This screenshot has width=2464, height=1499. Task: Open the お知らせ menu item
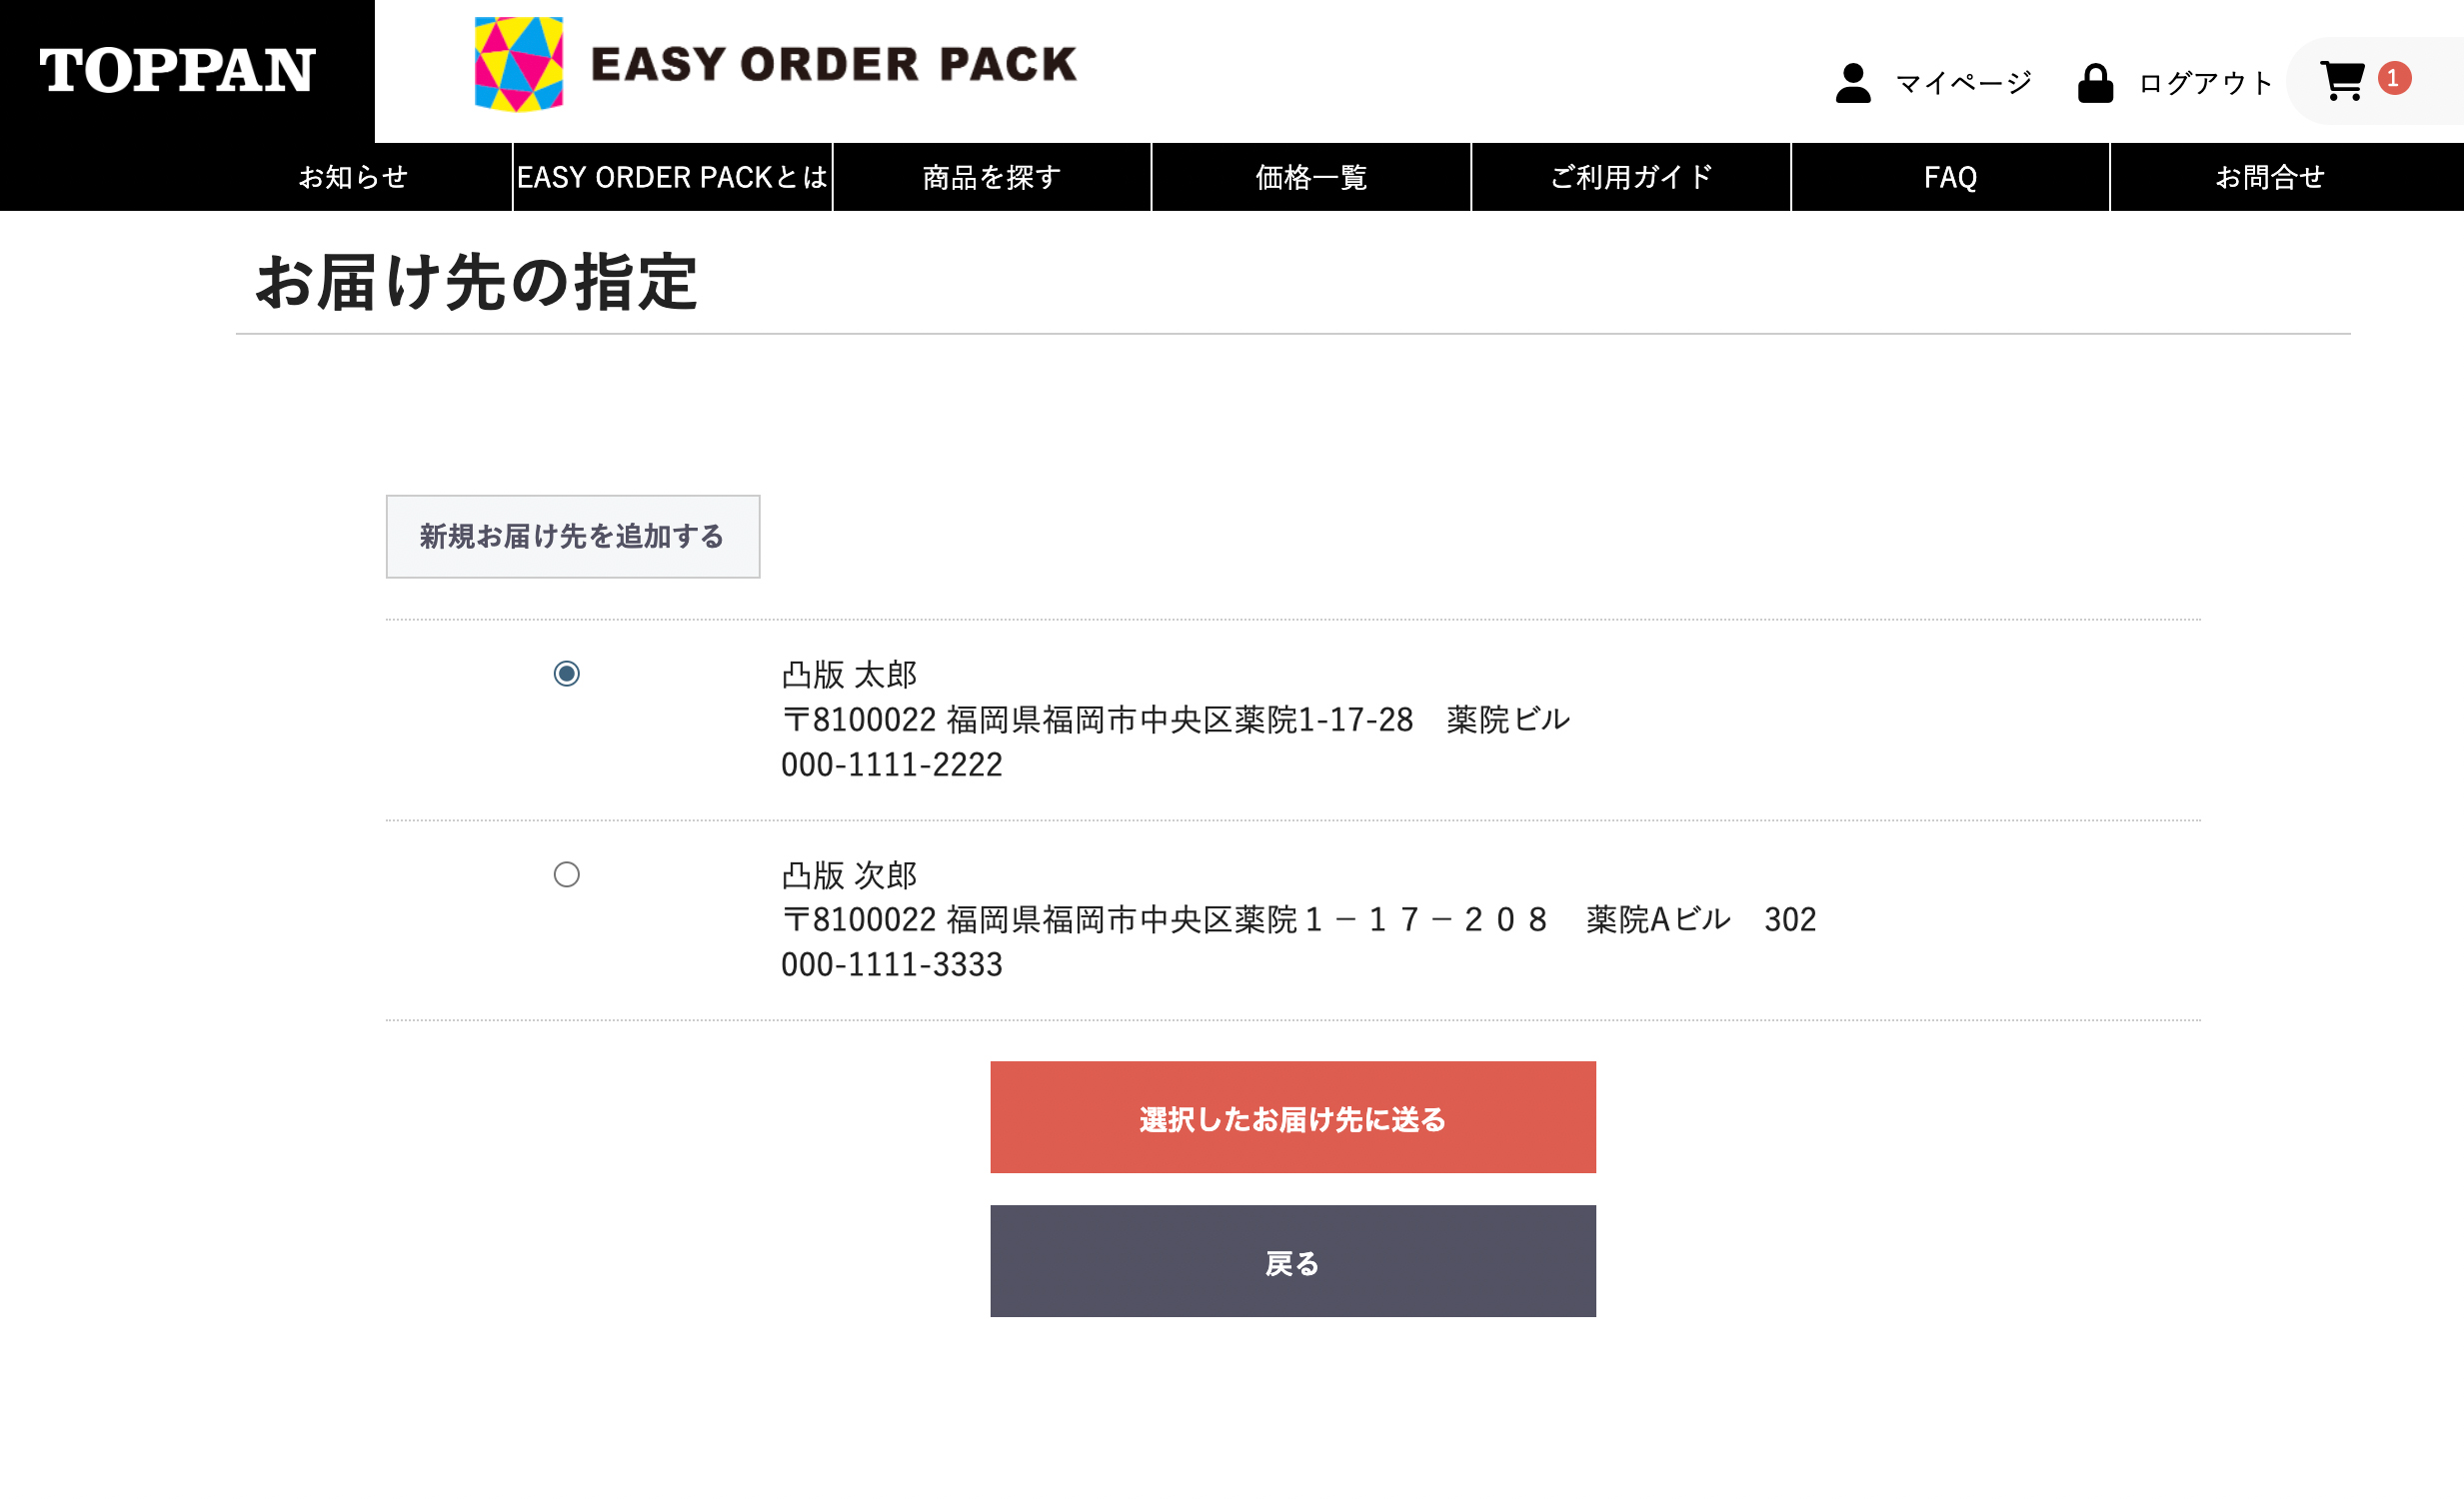(354, 177)
